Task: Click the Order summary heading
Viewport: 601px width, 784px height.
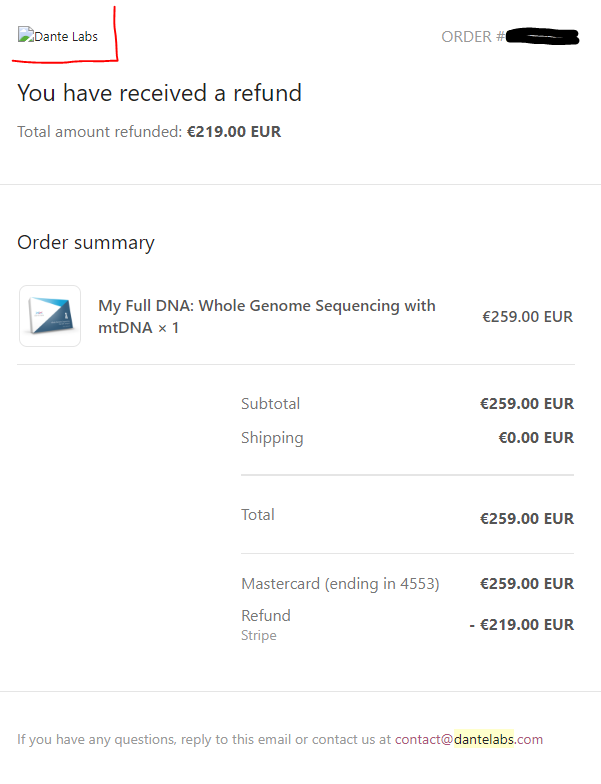Action: click(x=86, y=242)
